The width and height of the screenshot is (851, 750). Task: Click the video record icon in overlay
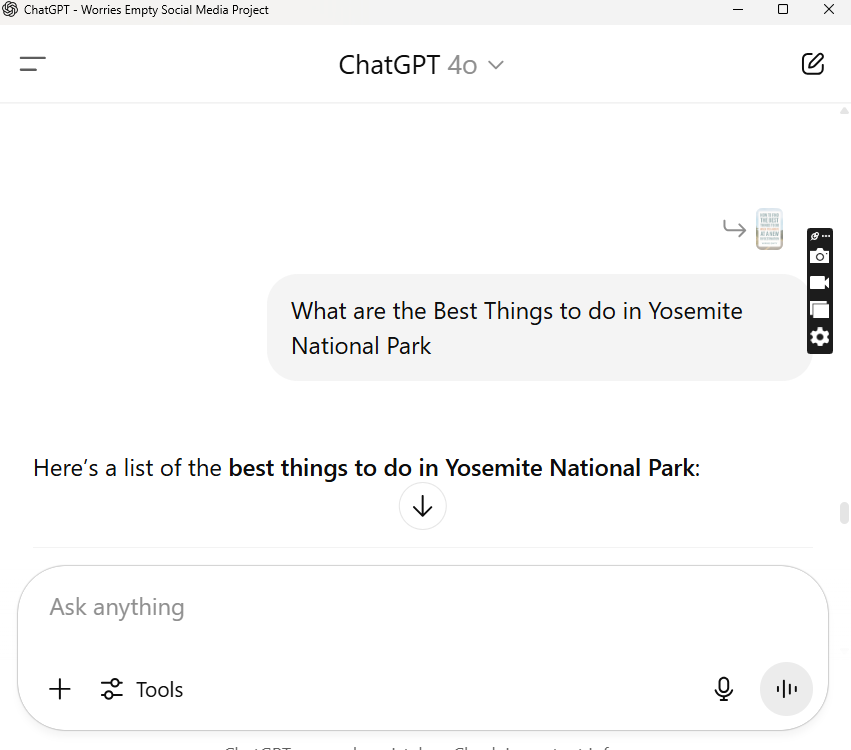click(820, 283)
